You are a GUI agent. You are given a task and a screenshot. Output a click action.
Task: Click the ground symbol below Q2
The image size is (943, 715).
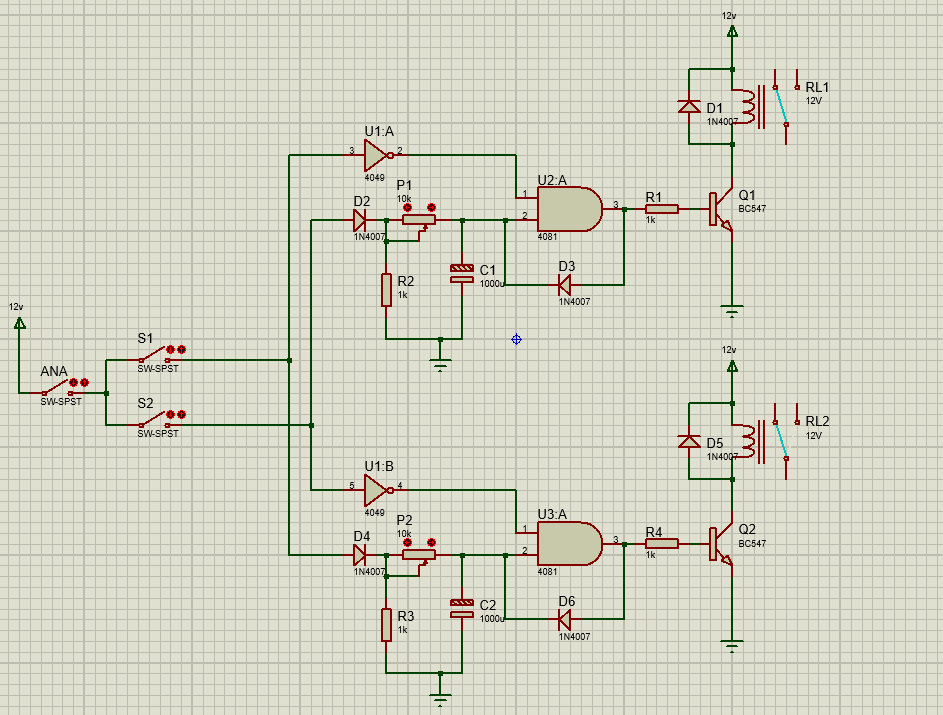732,646
